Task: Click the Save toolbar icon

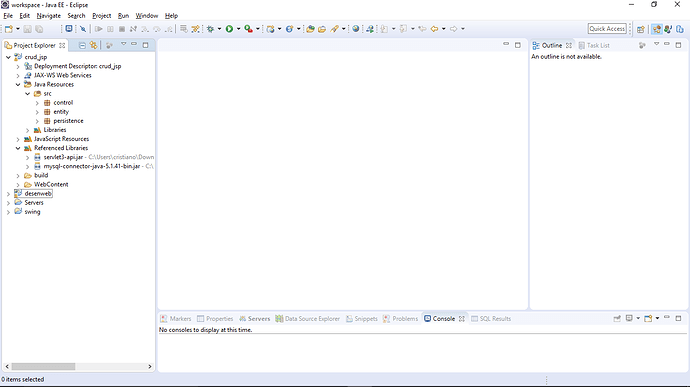Action: click(27, 29)
